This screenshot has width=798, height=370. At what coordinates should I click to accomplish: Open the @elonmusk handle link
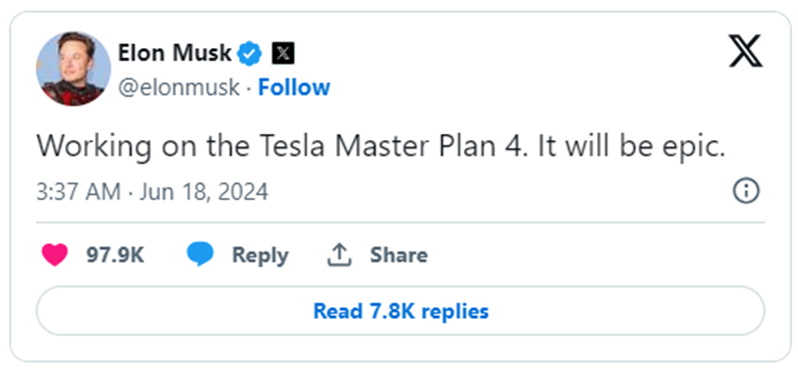pos(179,88)
